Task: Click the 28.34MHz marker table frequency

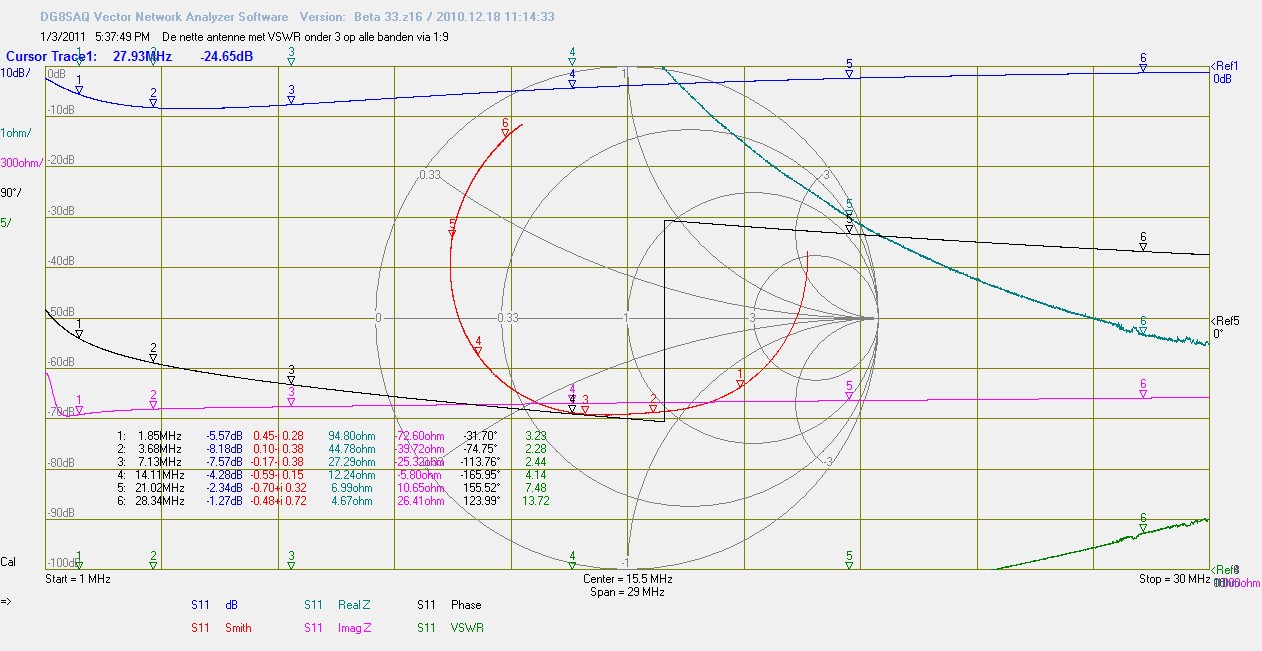Action: tap(158, 501)
